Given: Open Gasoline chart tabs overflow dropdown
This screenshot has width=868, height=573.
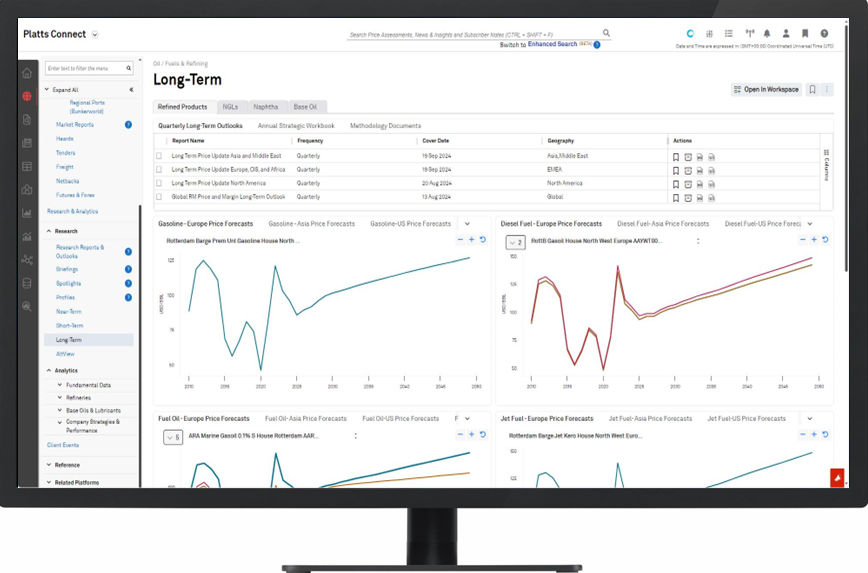Looking at the screenshot, I should (x=467, y=224).
